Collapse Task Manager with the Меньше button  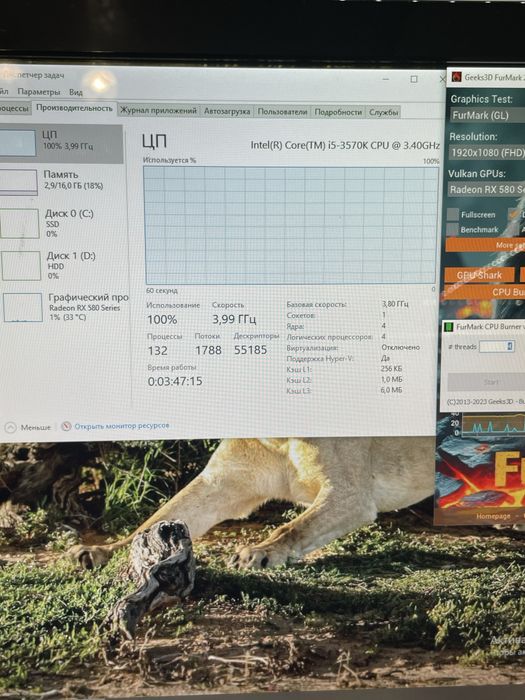coord(28,427)
